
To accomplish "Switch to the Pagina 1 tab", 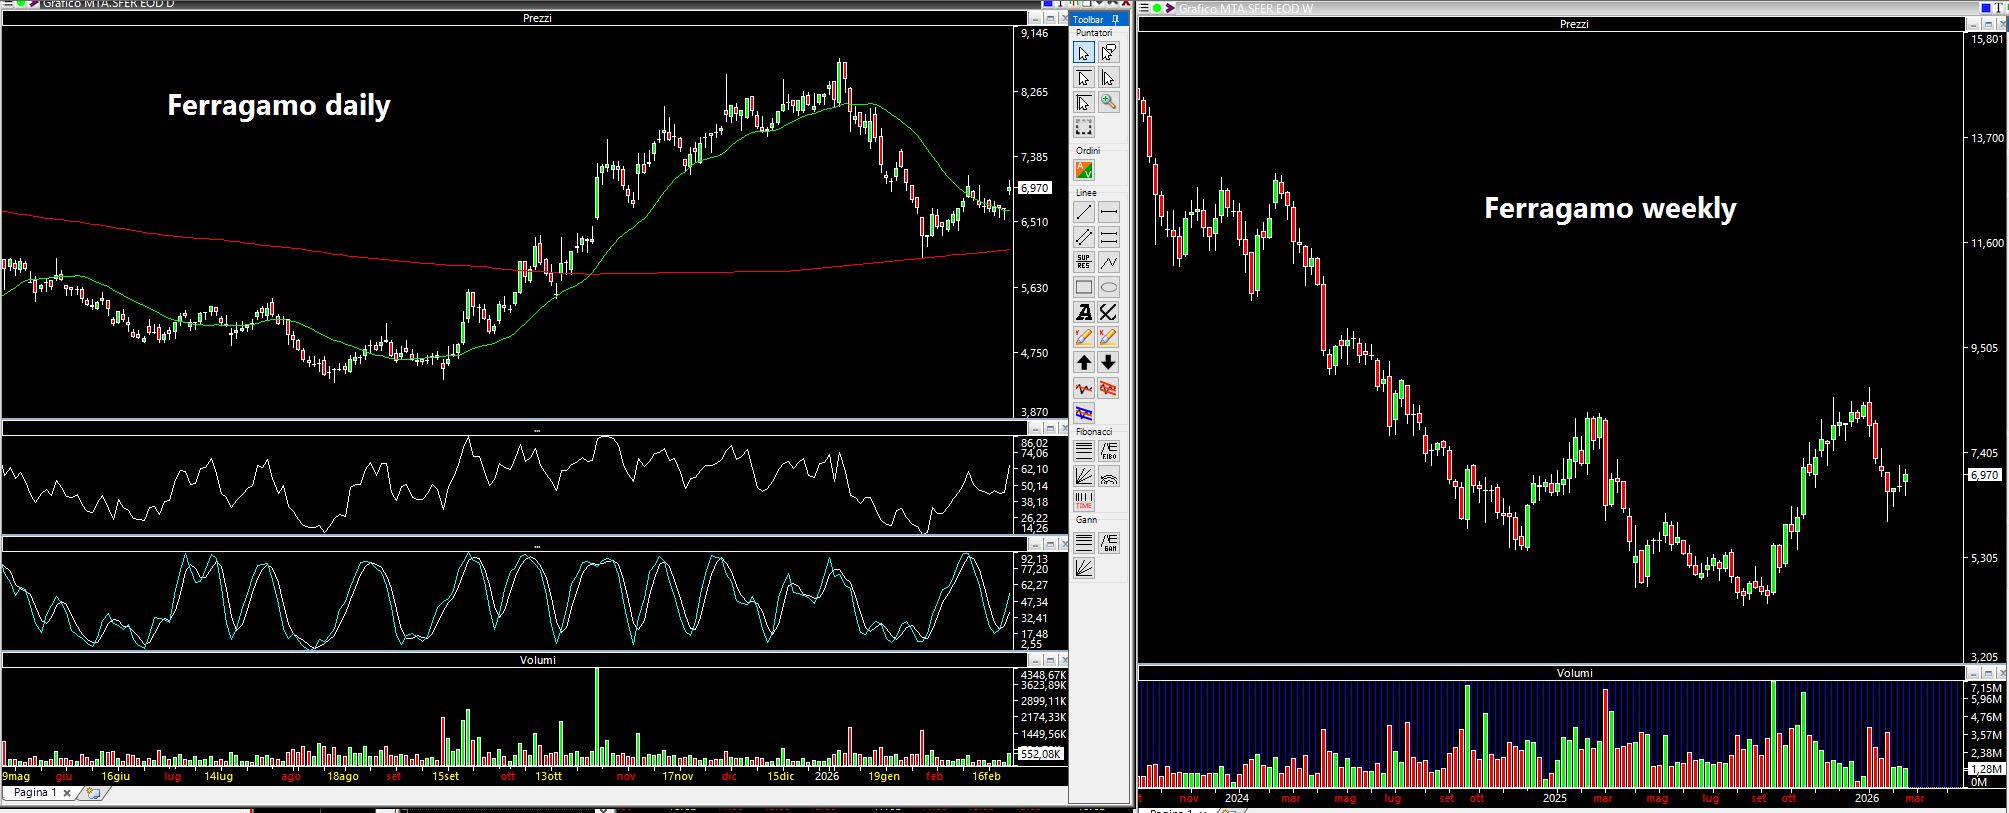I will click(35, 792).
